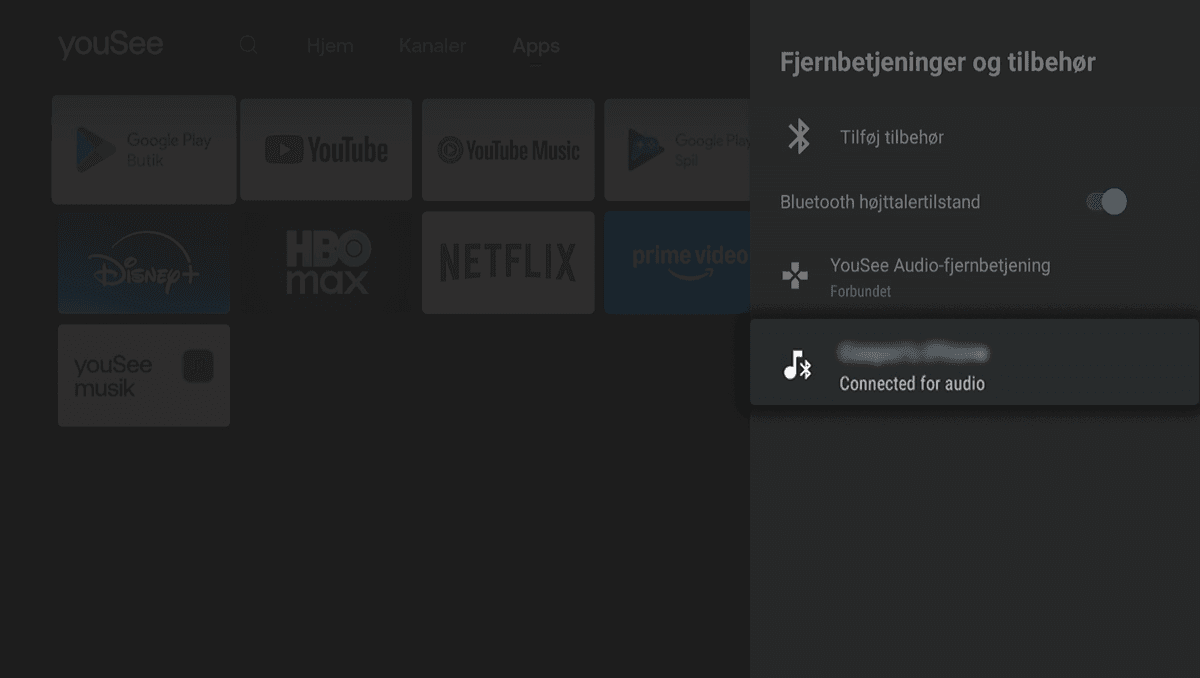Click Fjernbetjeninger og tilbehør heading
Screen dimensions: 1200x678
click(x=938, y=62)
